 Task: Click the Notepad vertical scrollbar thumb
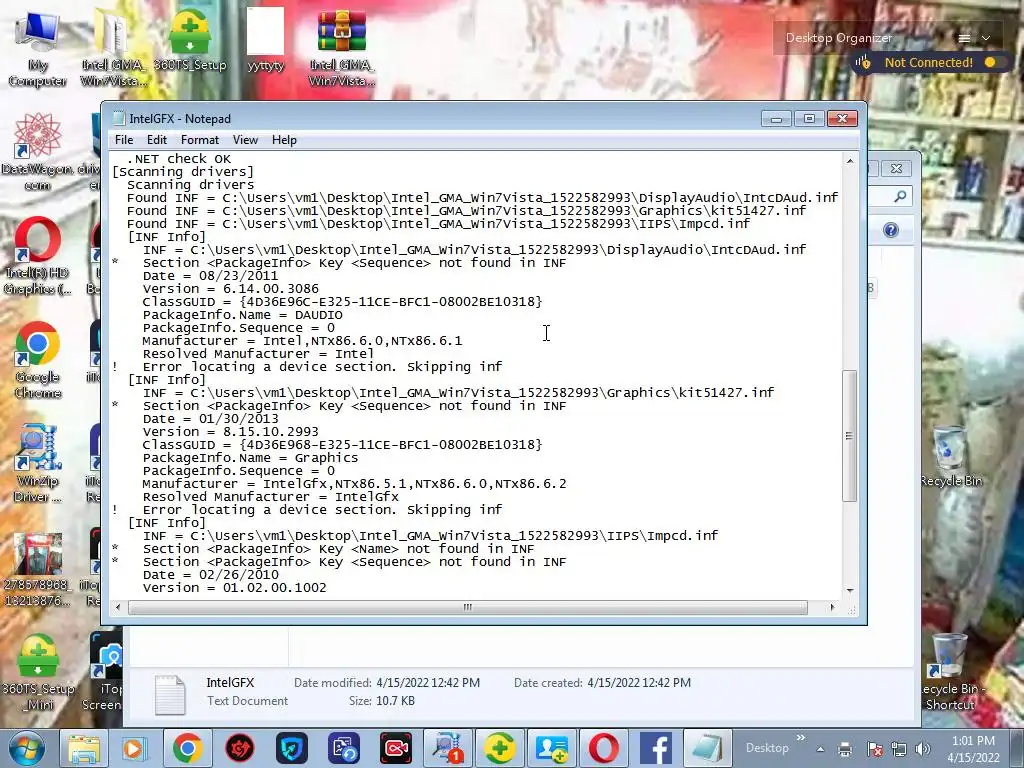point(850,436)
